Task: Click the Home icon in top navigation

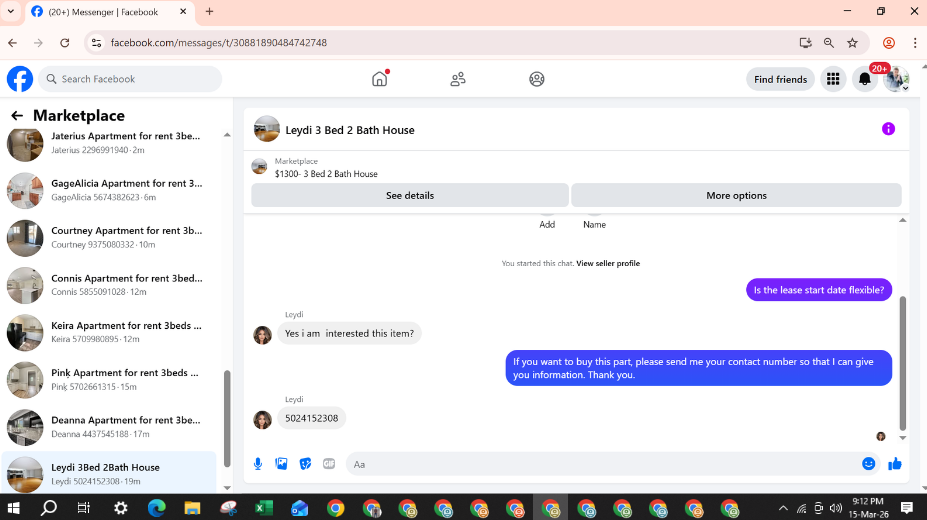Action: coord(380,79)
